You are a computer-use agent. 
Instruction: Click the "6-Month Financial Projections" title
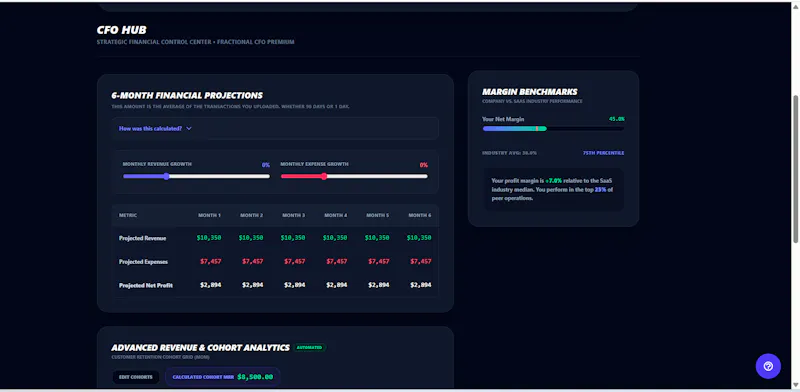[x=187, y=95]
